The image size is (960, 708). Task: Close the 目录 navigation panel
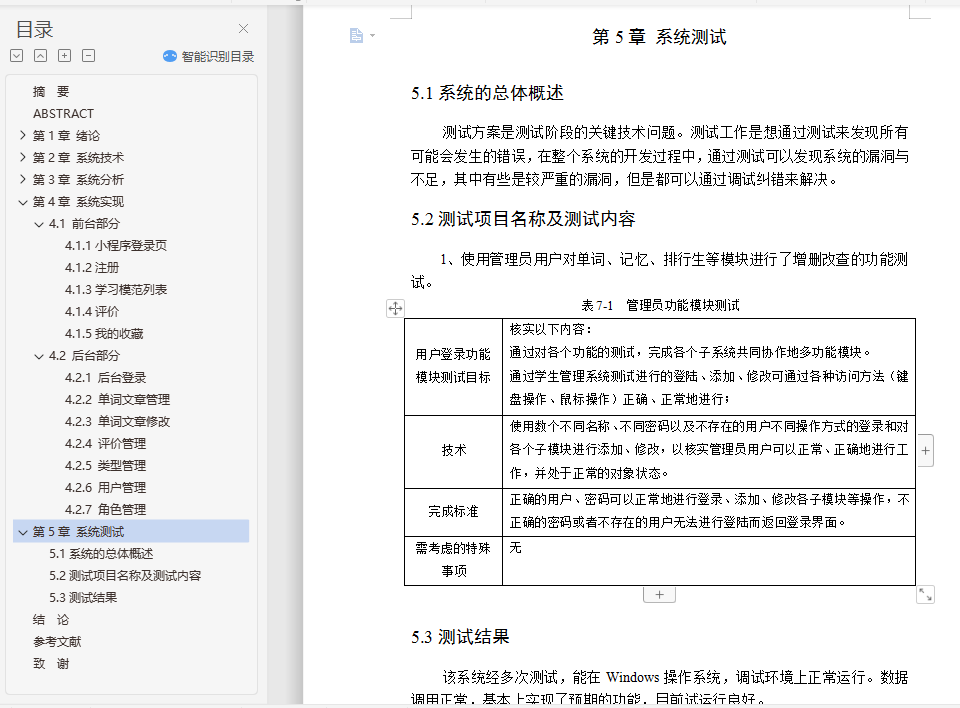tap(243, 29)
